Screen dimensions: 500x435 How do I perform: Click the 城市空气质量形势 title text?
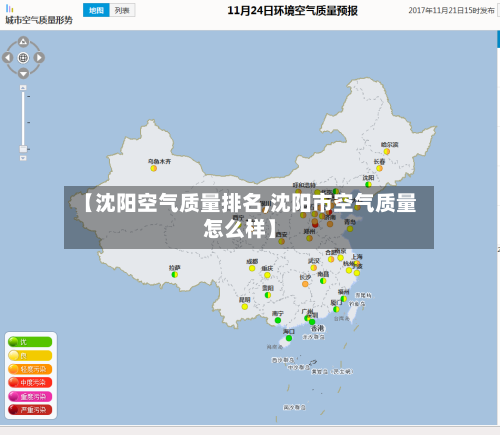pos(39,20)
